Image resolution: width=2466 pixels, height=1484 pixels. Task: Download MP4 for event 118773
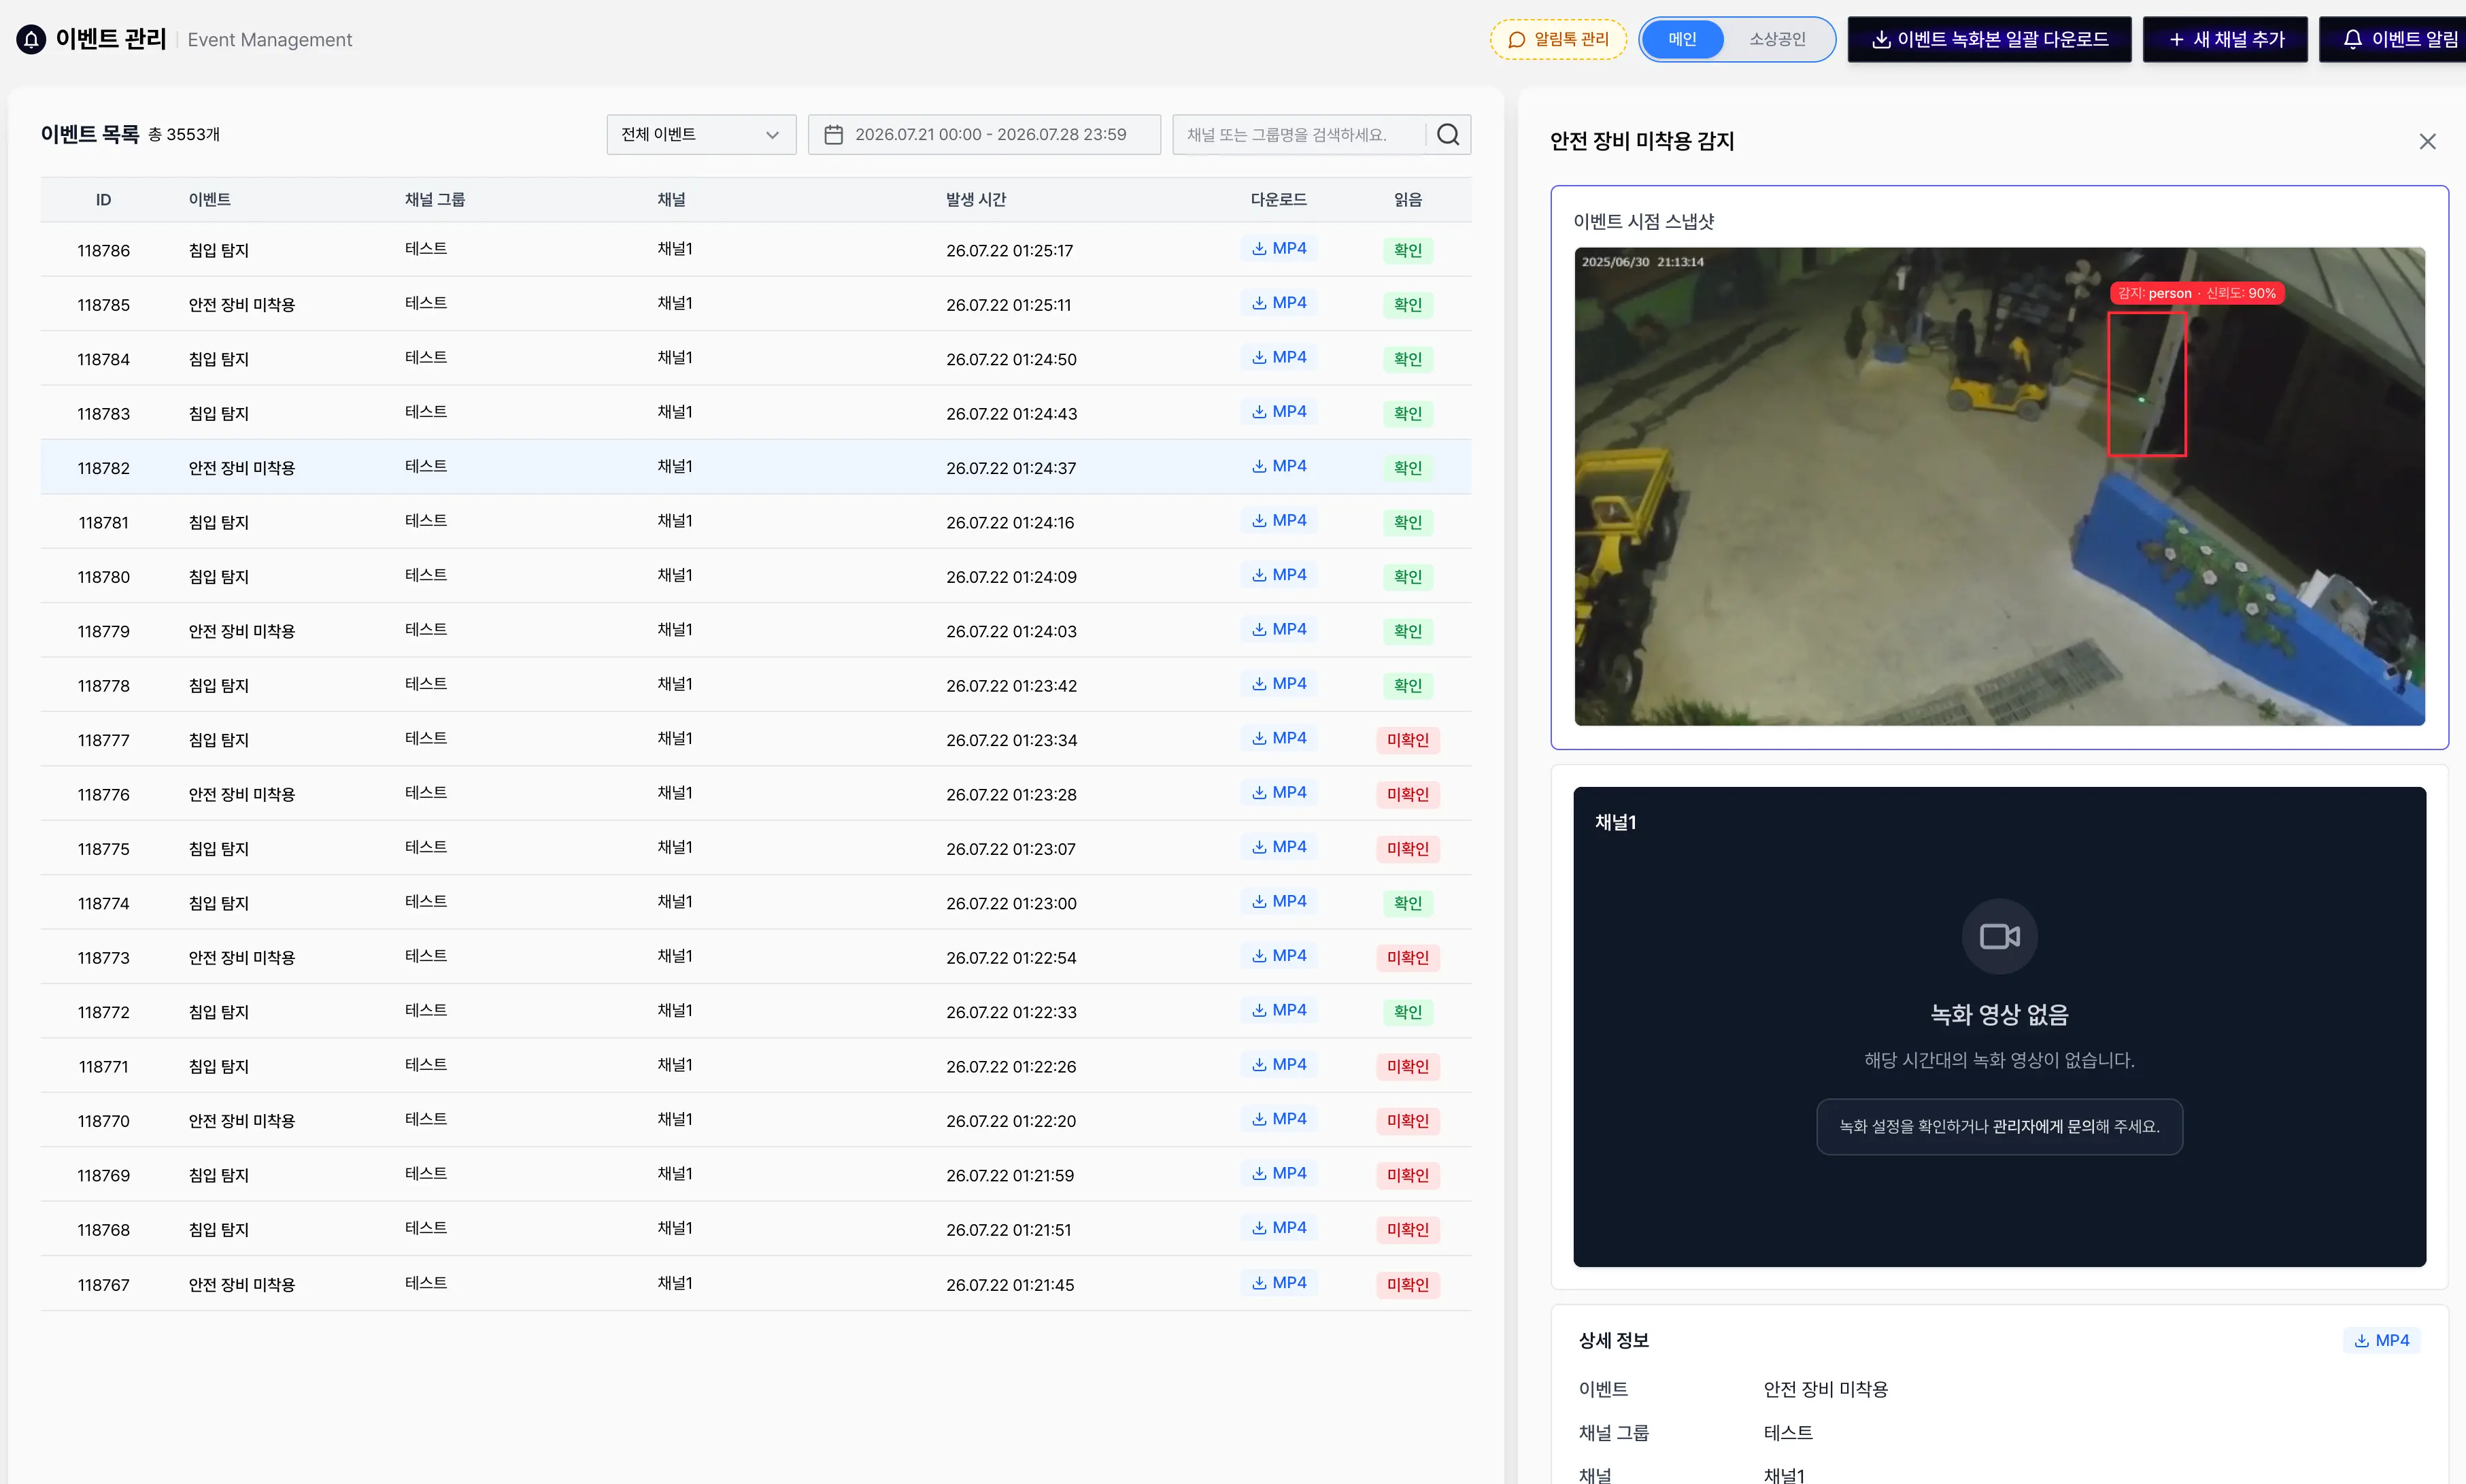[x=1279, y=956]
